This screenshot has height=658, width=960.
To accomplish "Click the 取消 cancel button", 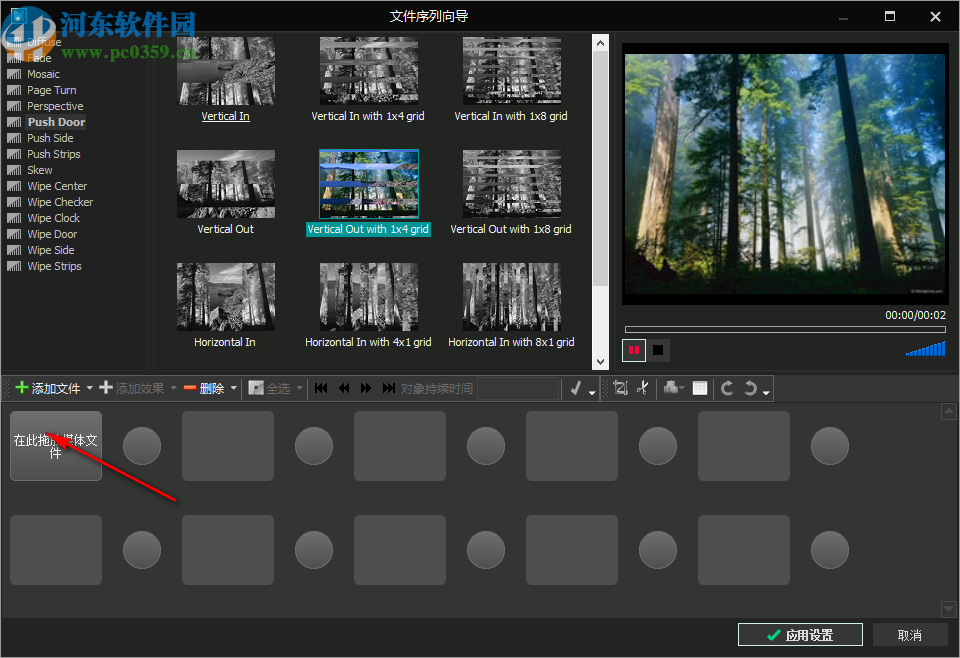I will click(910, 634).
